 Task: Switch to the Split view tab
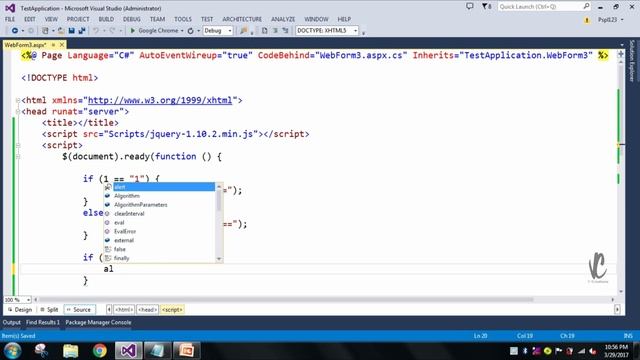click(x=49, y=310)
